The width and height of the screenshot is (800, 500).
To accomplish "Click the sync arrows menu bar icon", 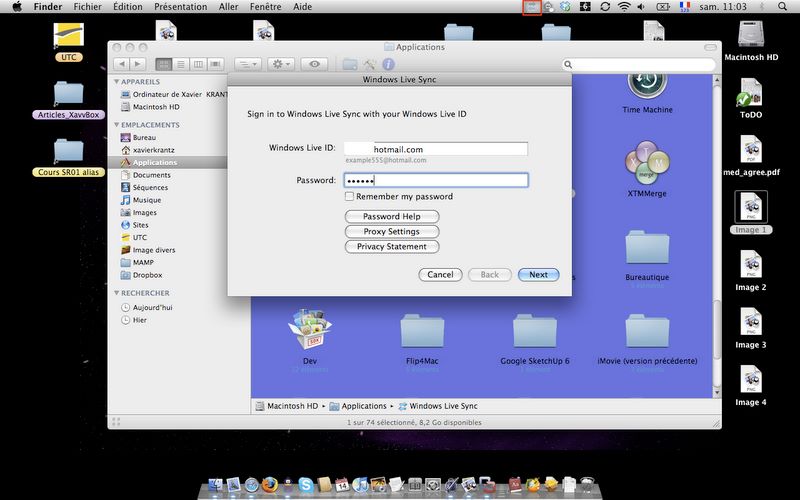I will coord(605,7).
